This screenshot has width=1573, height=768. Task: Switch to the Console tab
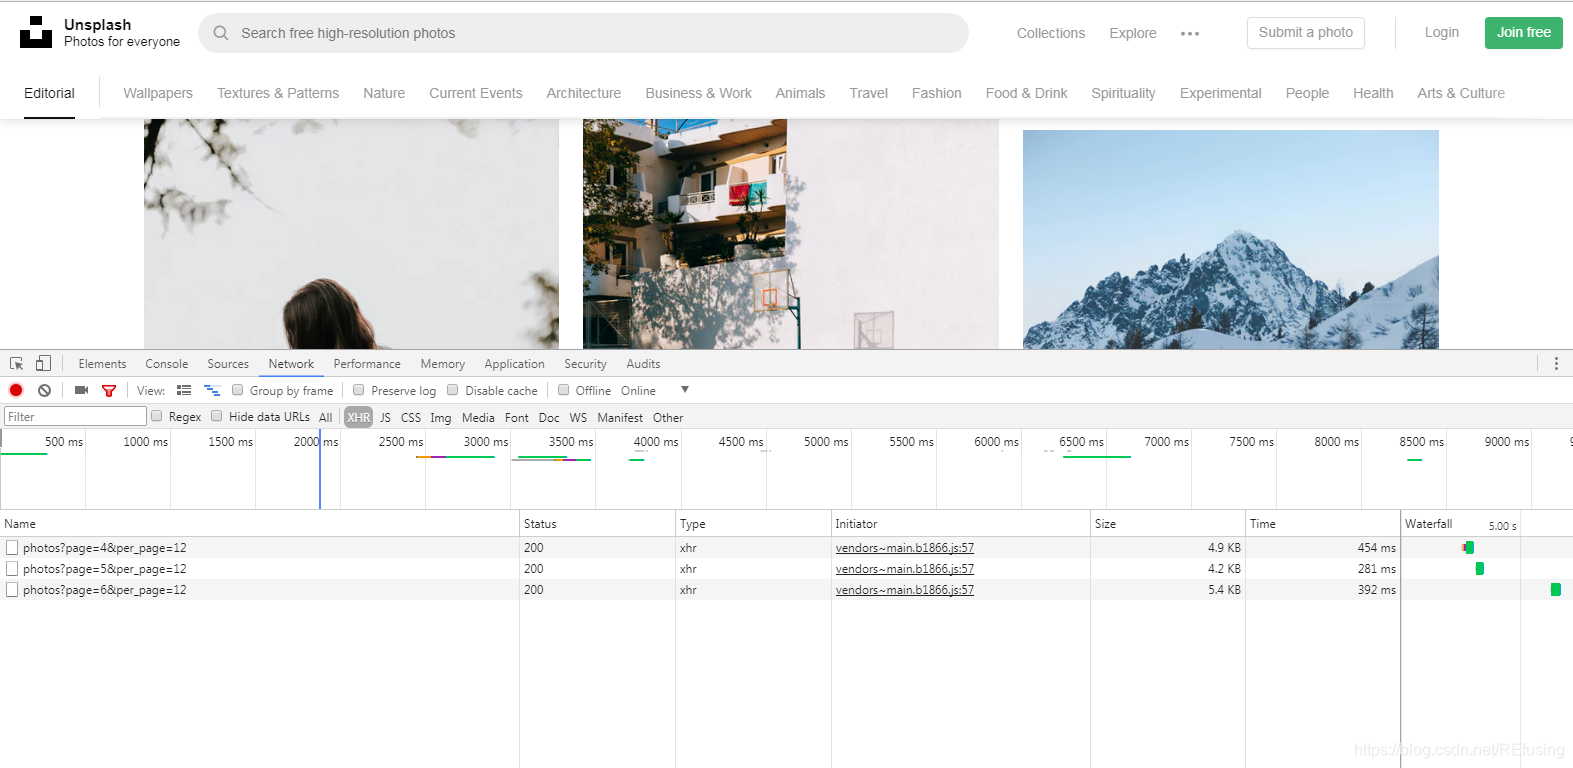[167, 364]
